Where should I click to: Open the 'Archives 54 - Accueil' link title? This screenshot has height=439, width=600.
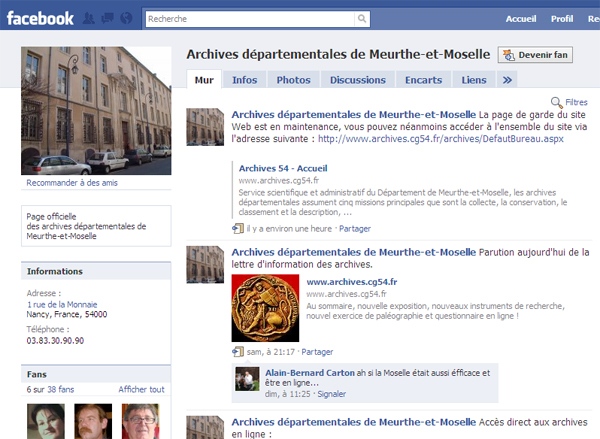click(x=283, y=168)
